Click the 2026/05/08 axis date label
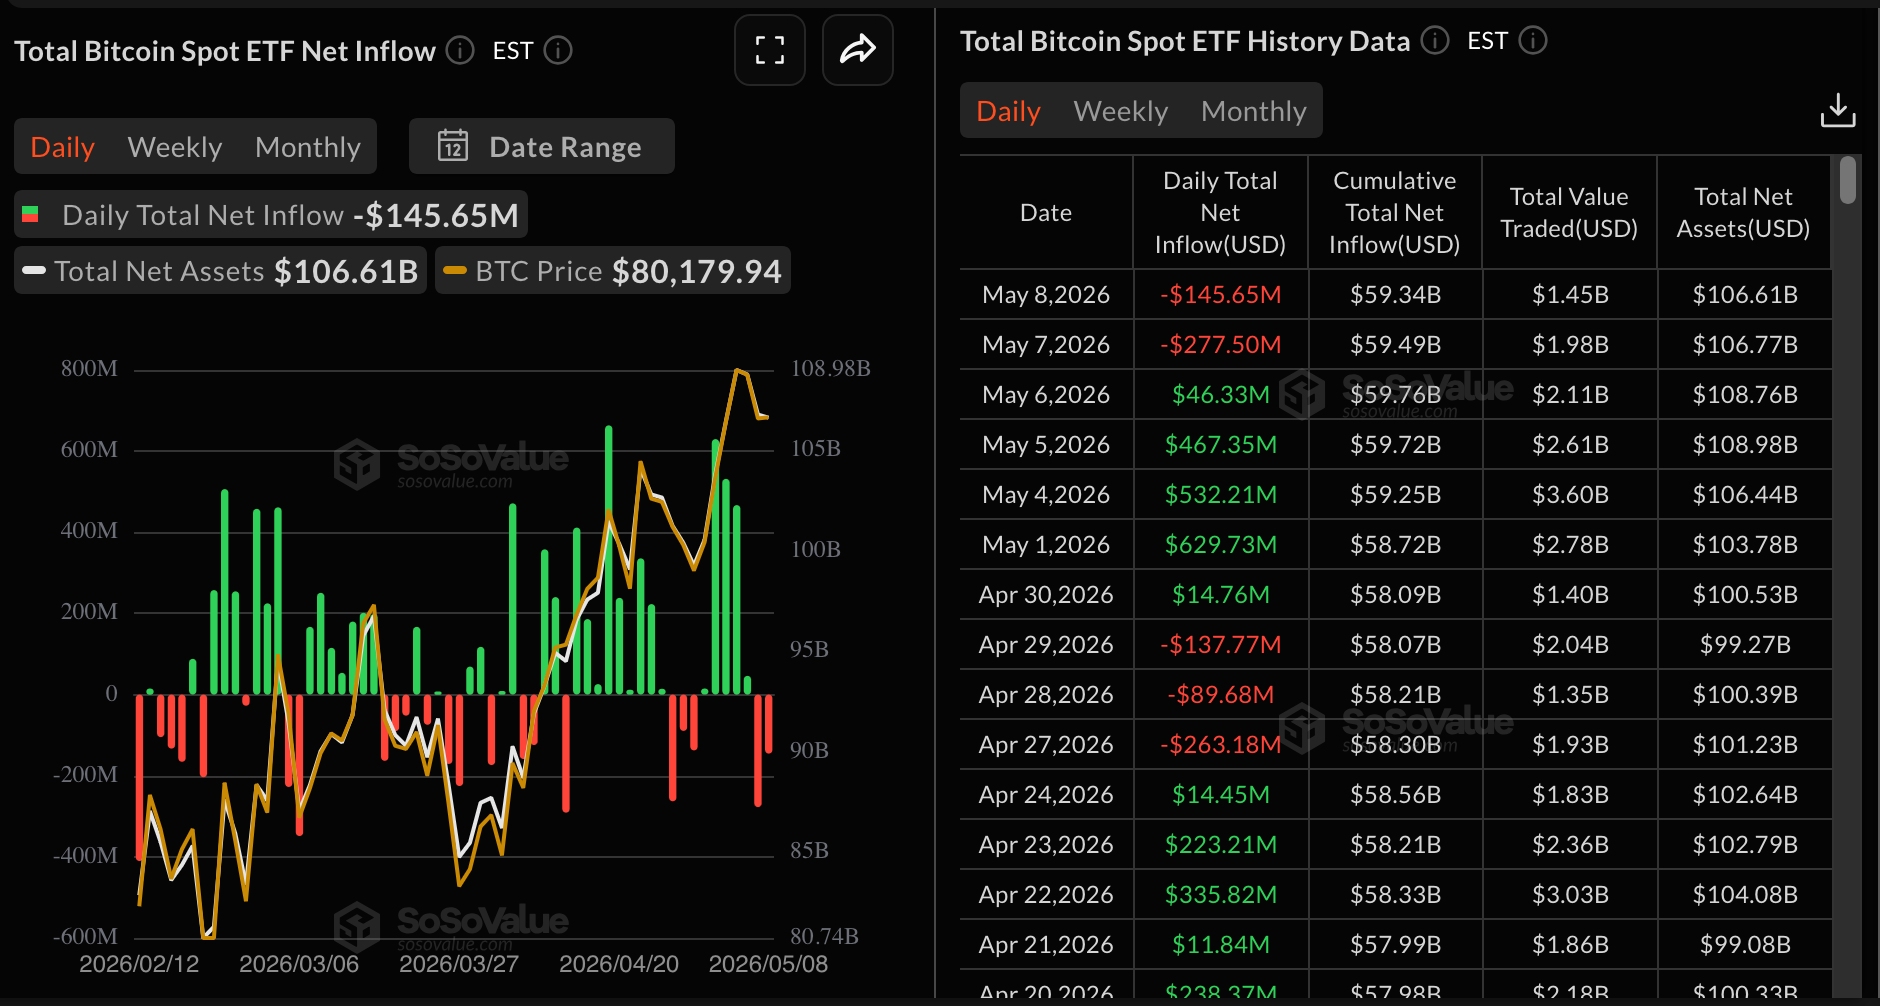1880x1006 pixels. click(x=768, y=964)
